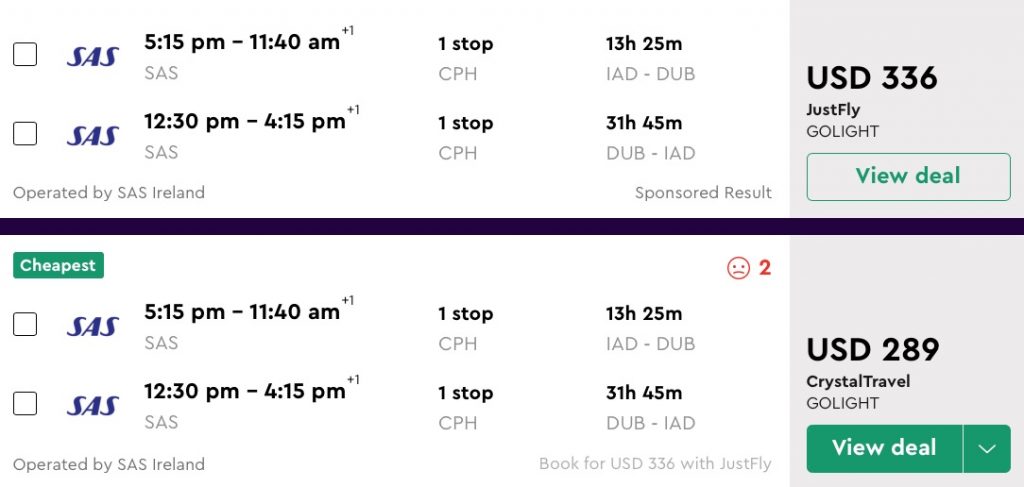Tick checkbox for sponsored 12:30 pm return flight
The height and width of the screenshot is (487, 1024).
pos(25,133)
